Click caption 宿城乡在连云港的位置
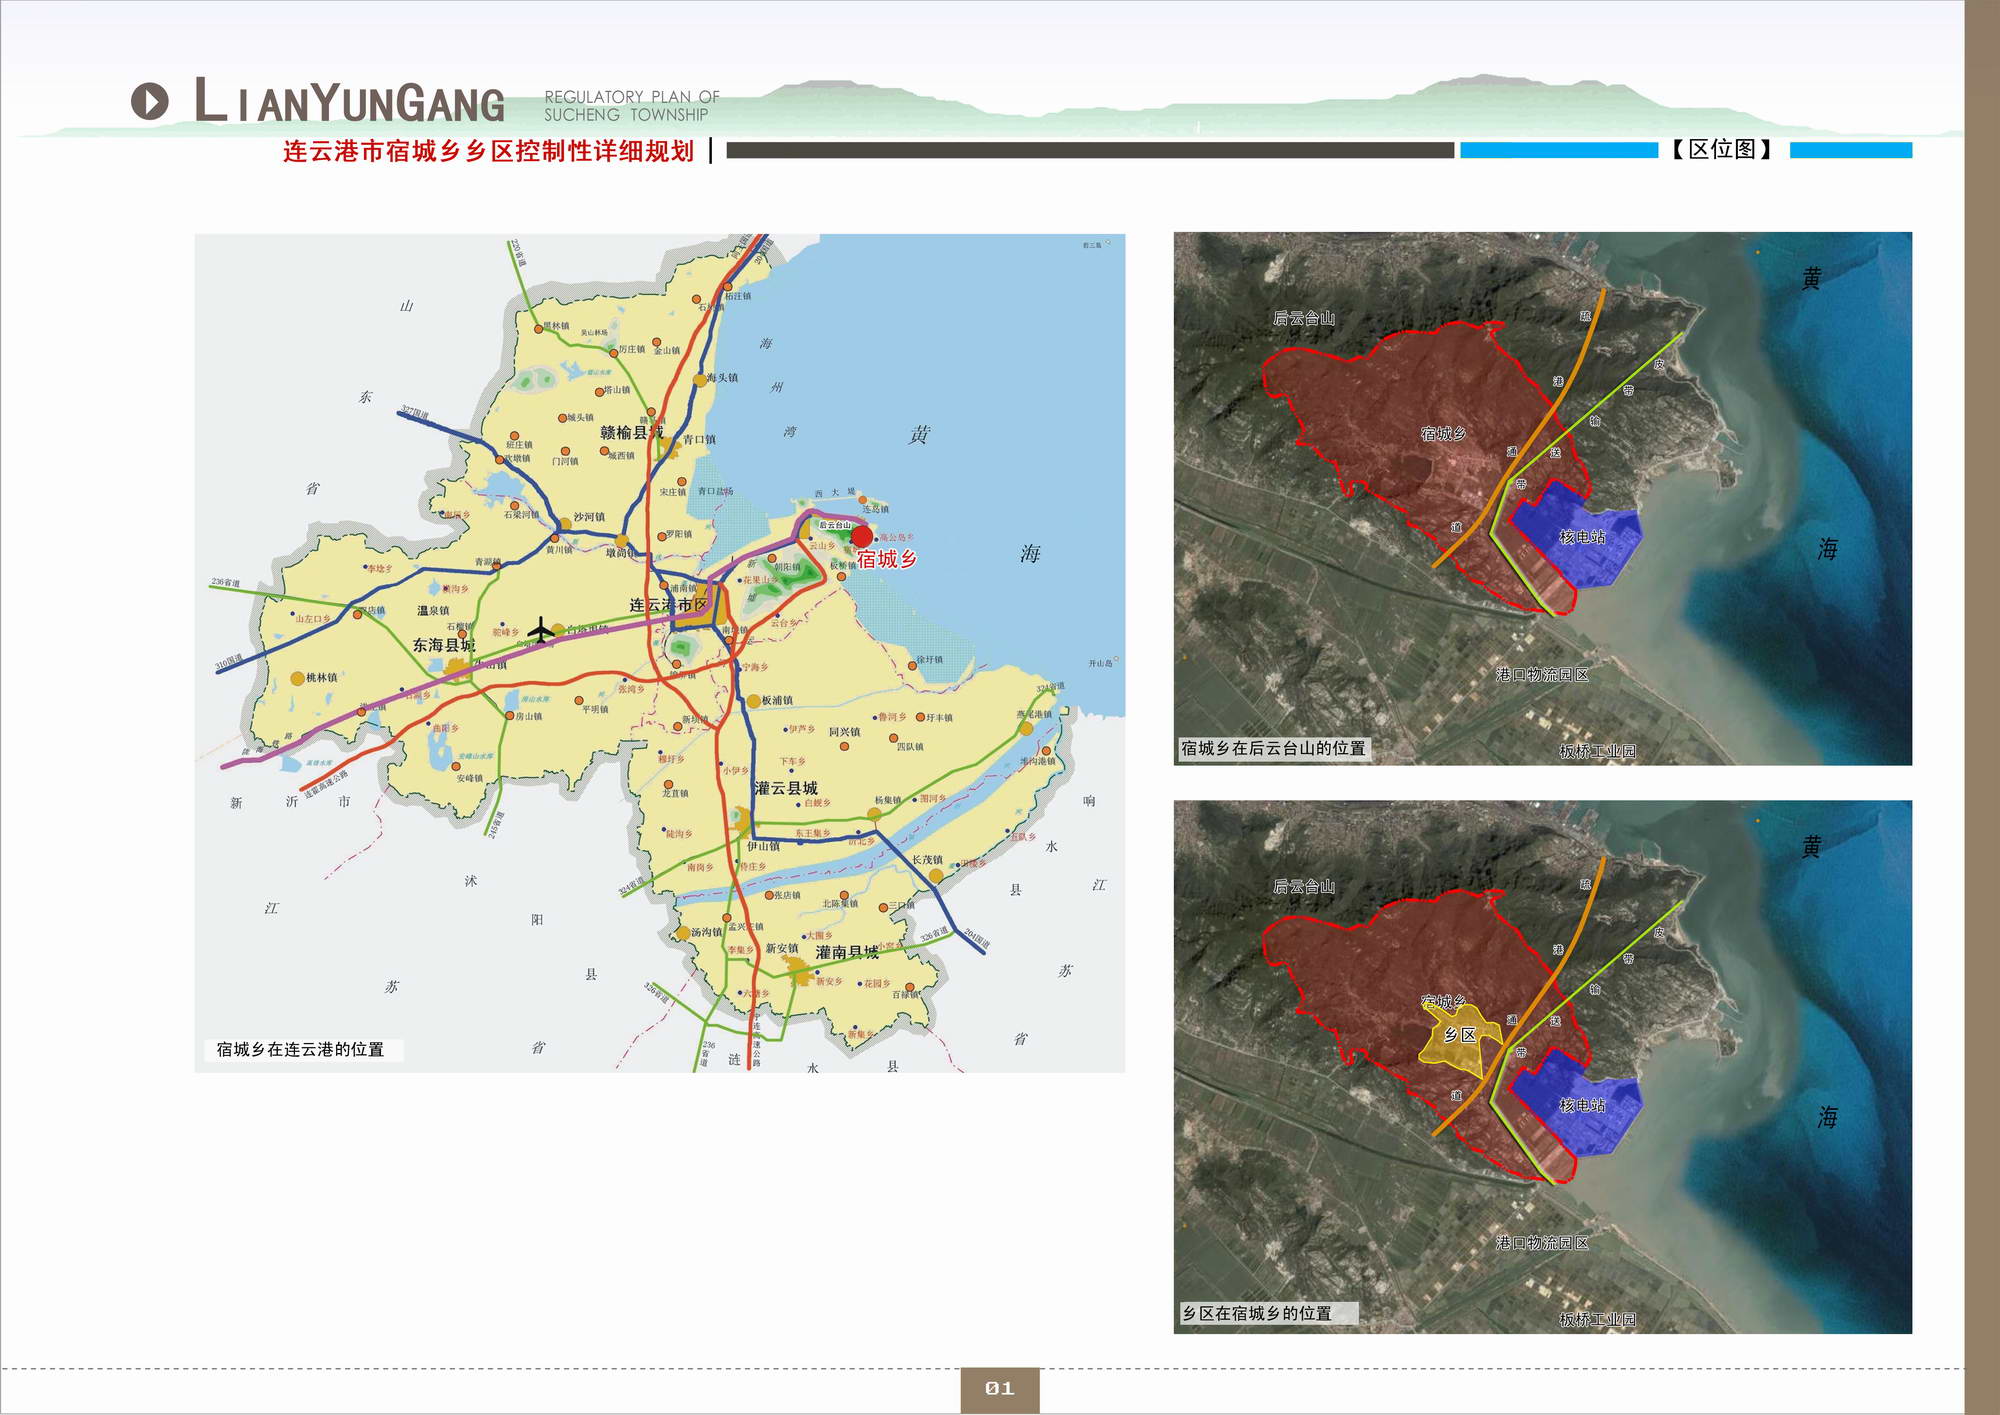This screenshot has height=1415, width=2000. [301, 1049]
